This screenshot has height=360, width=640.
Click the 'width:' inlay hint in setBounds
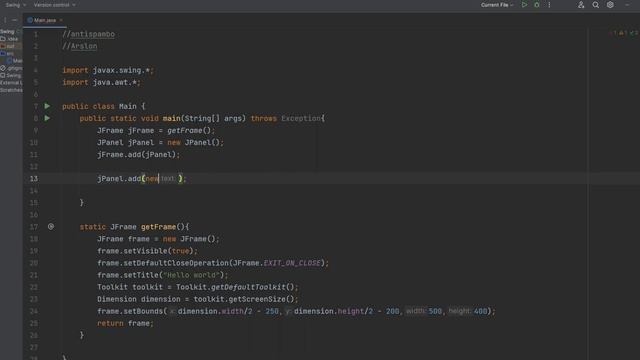tap(416, 311)
